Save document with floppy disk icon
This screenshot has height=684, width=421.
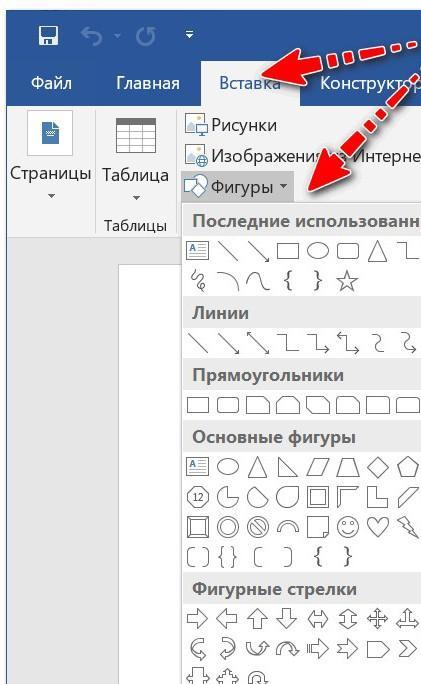(48, 35)
